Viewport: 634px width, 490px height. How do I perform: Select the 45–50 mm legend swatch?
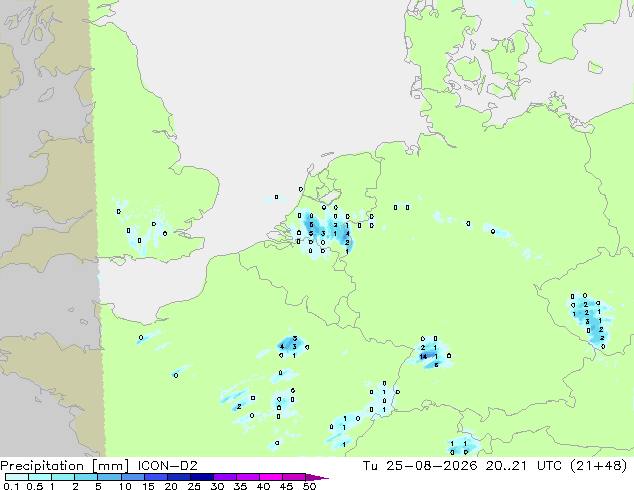coord(294,477)
